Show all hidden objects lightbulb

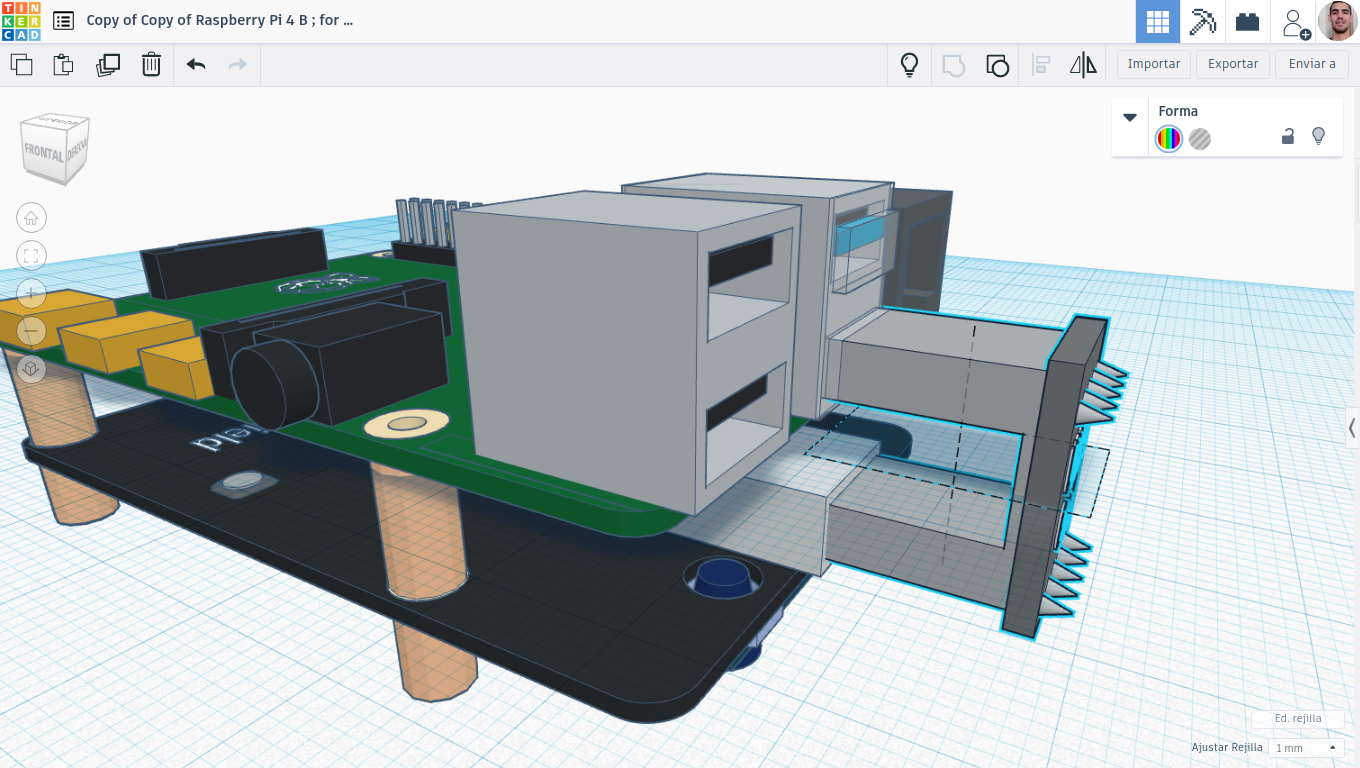(x=909, y=65)
